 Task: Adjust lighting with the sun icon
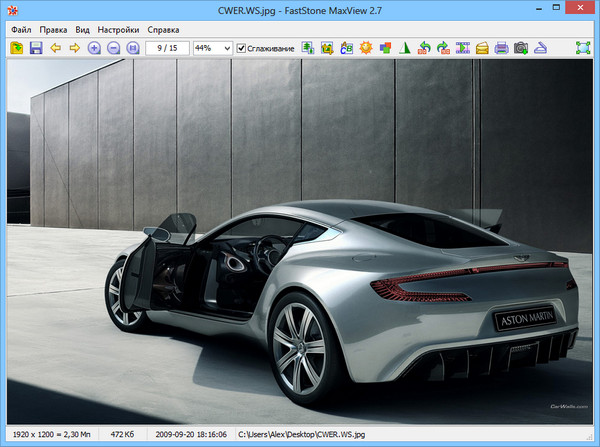(366, 48)
